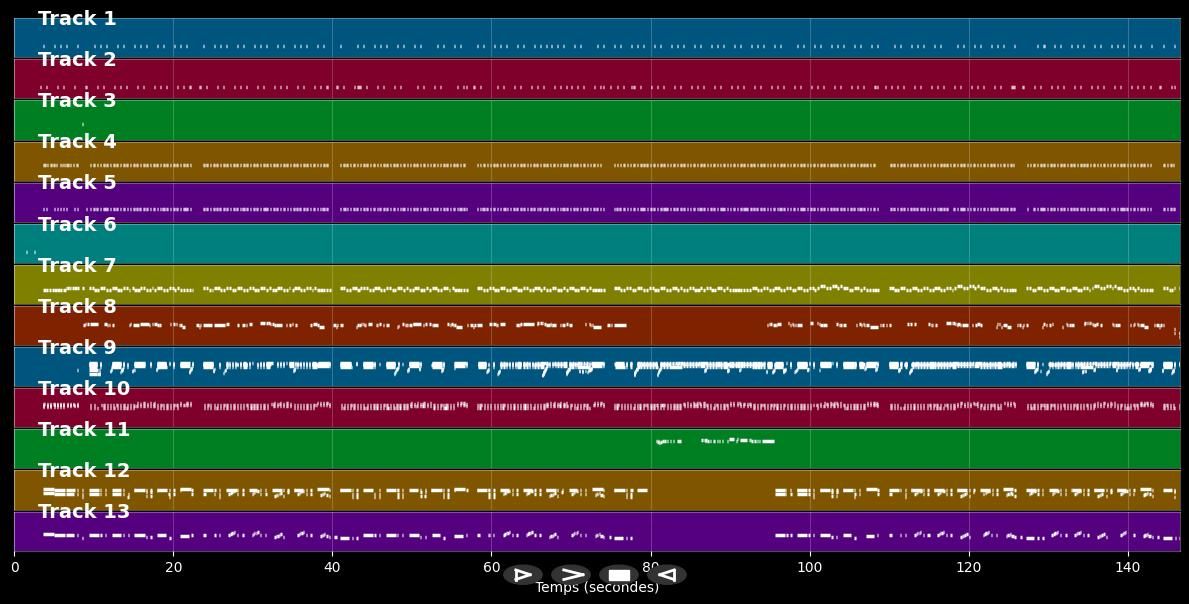Click the left-pointing triangle rewind button
Screen dimensions: 1189x604
(667, 575)
